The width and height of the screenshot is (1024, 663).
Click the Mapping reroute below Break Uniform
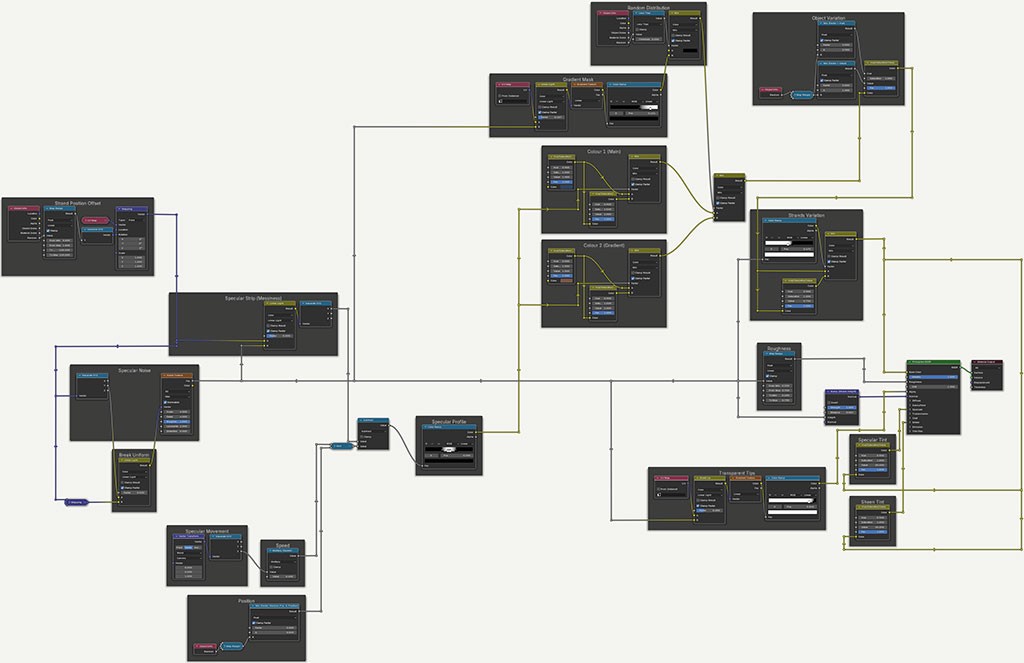click(75, 501)
